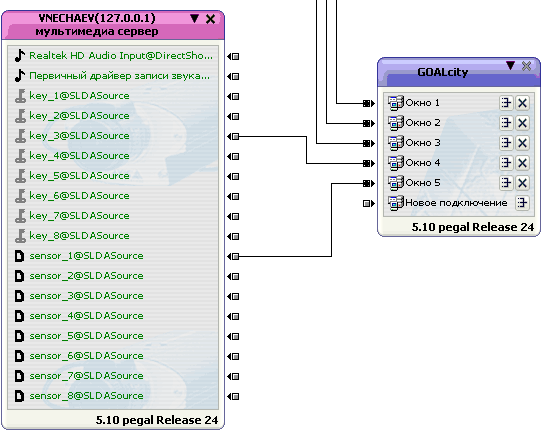Click output connector of sensor_1@SLDASource
Screen dimensions: 544x435
[233, 256]
